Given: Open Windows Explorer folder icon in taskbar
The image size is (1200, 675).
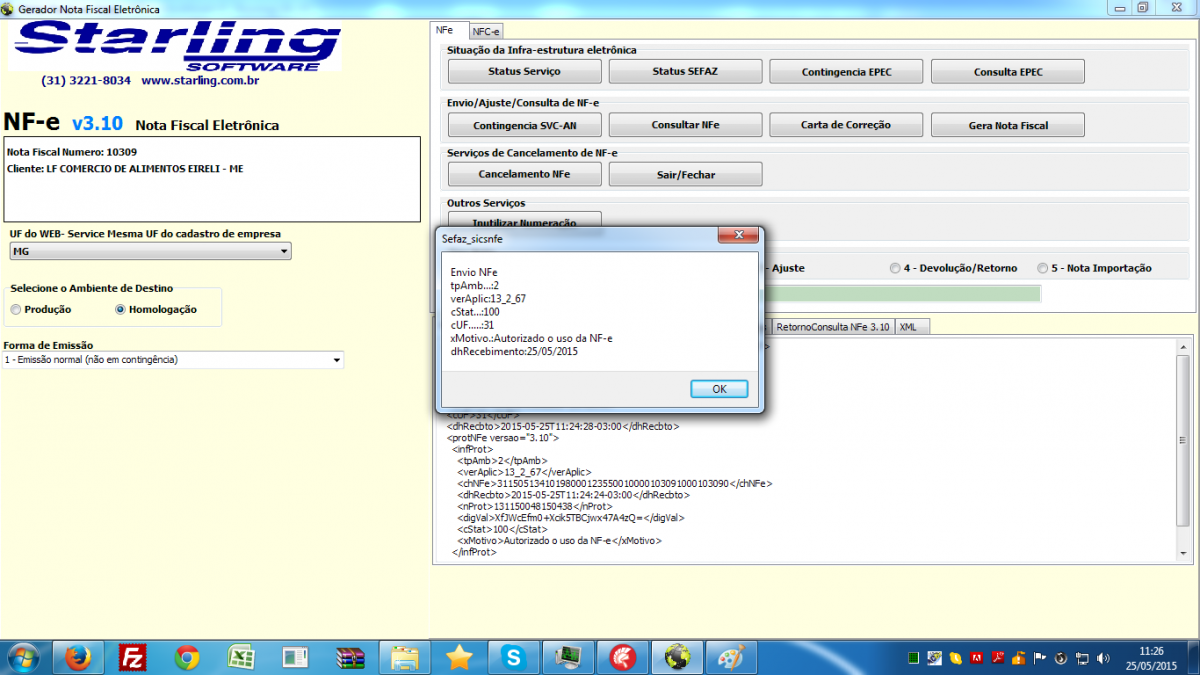Looking at the screenshot, I should click(405, 657).
